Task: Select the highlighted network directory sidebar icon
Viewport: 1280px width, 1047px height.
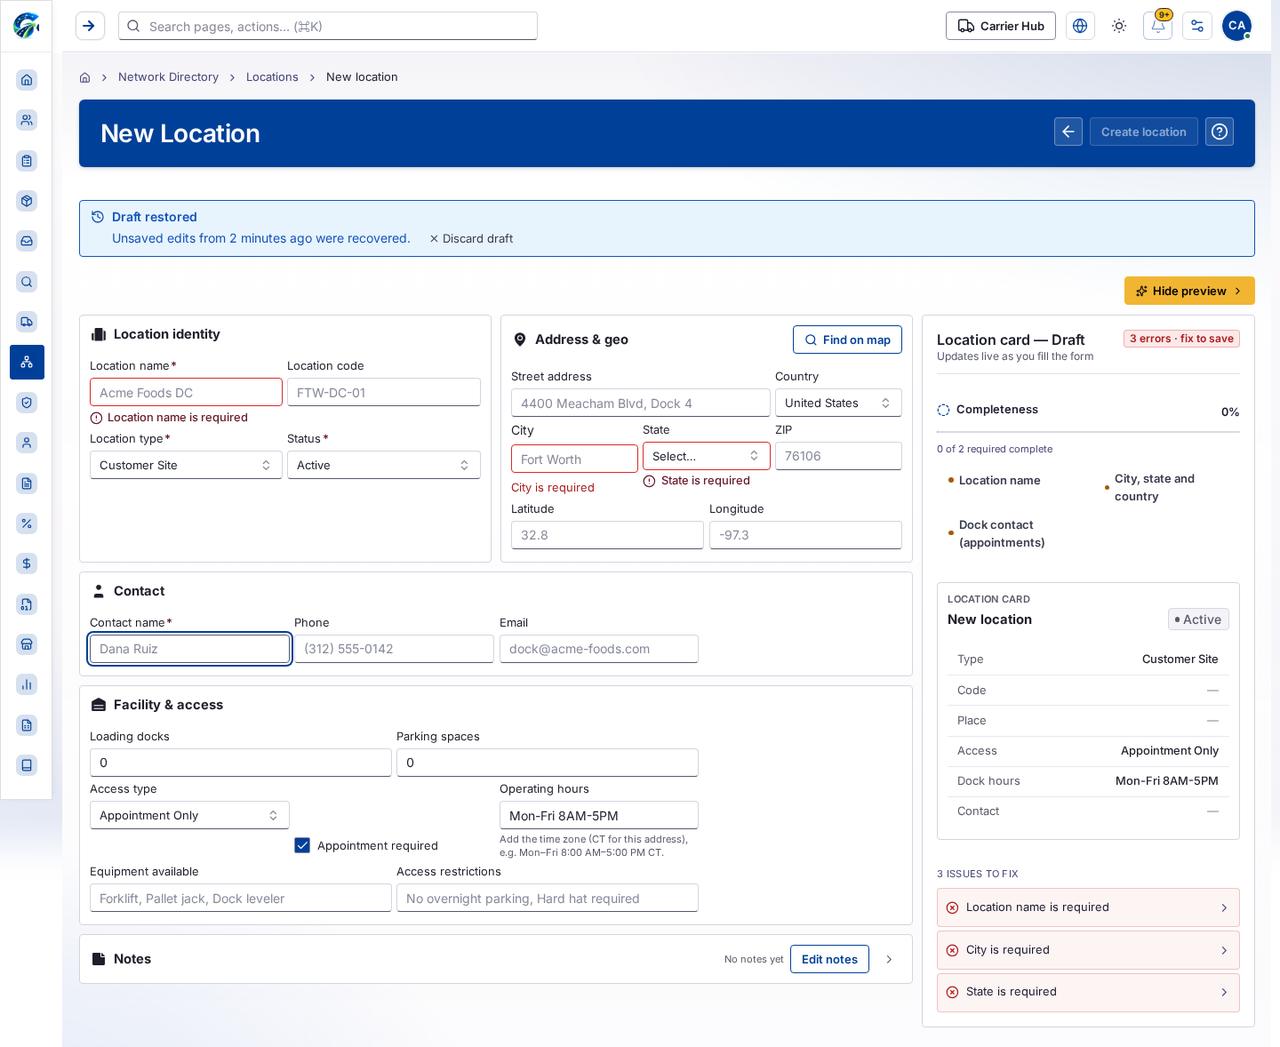Action: (27, 362)
